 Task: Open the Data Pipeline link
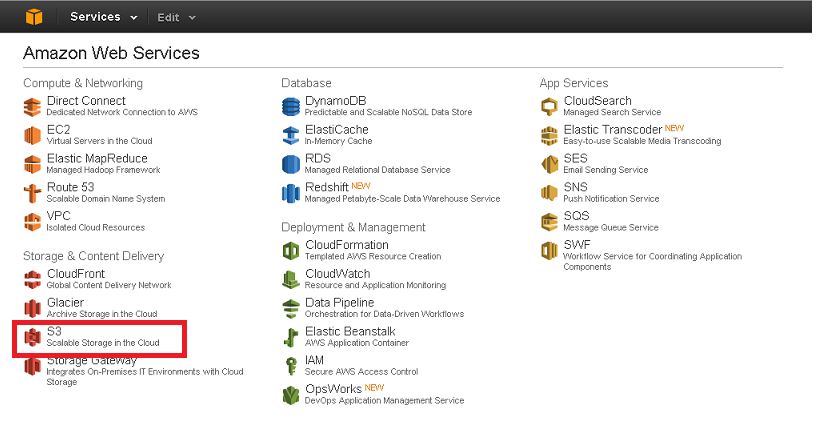click(340, 302)
